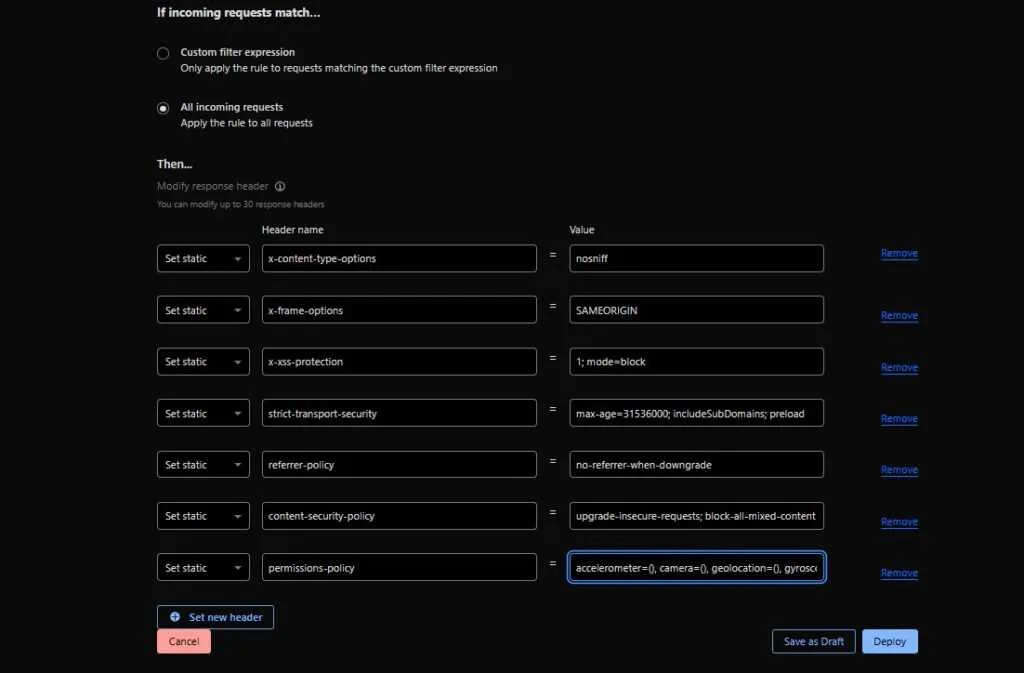The width and height of the screenshot is (1024, 673).
Task: Open Set static dropdown for x-xss-protection row
Action: pyautogui.click(x=203, y=362)
